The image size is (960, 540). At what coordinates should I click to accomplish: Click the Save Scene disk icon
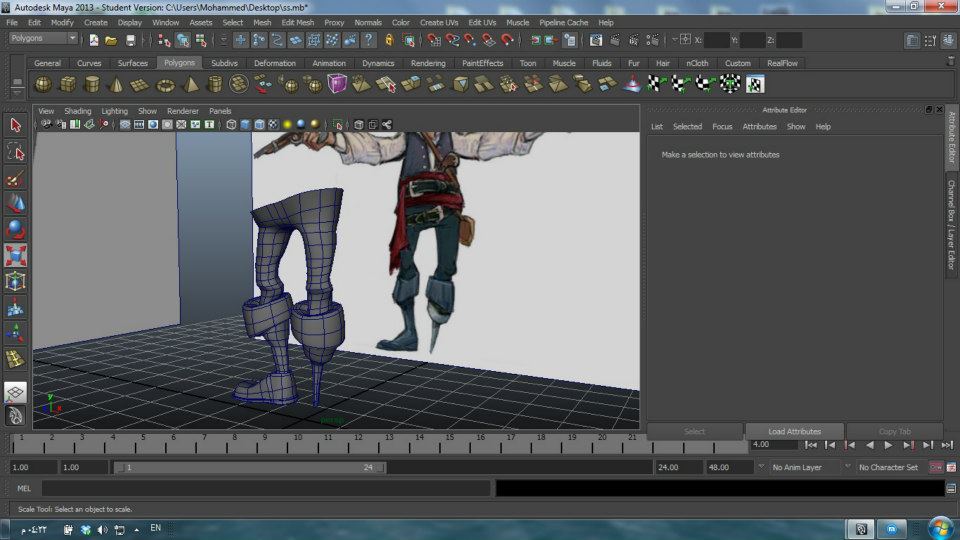coord(130,40)
